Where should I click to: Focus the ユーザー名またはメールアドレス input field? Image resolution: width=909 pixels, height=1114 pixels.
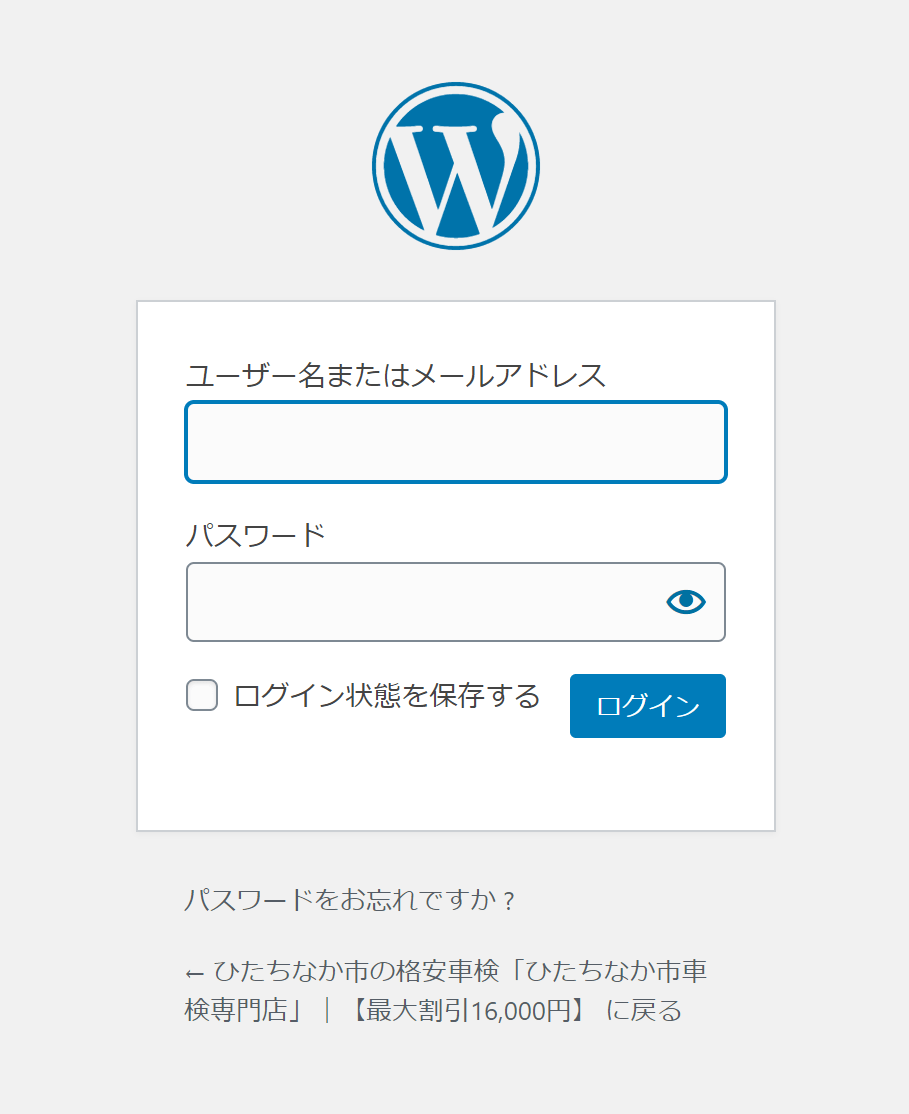[x=456, y=442]
